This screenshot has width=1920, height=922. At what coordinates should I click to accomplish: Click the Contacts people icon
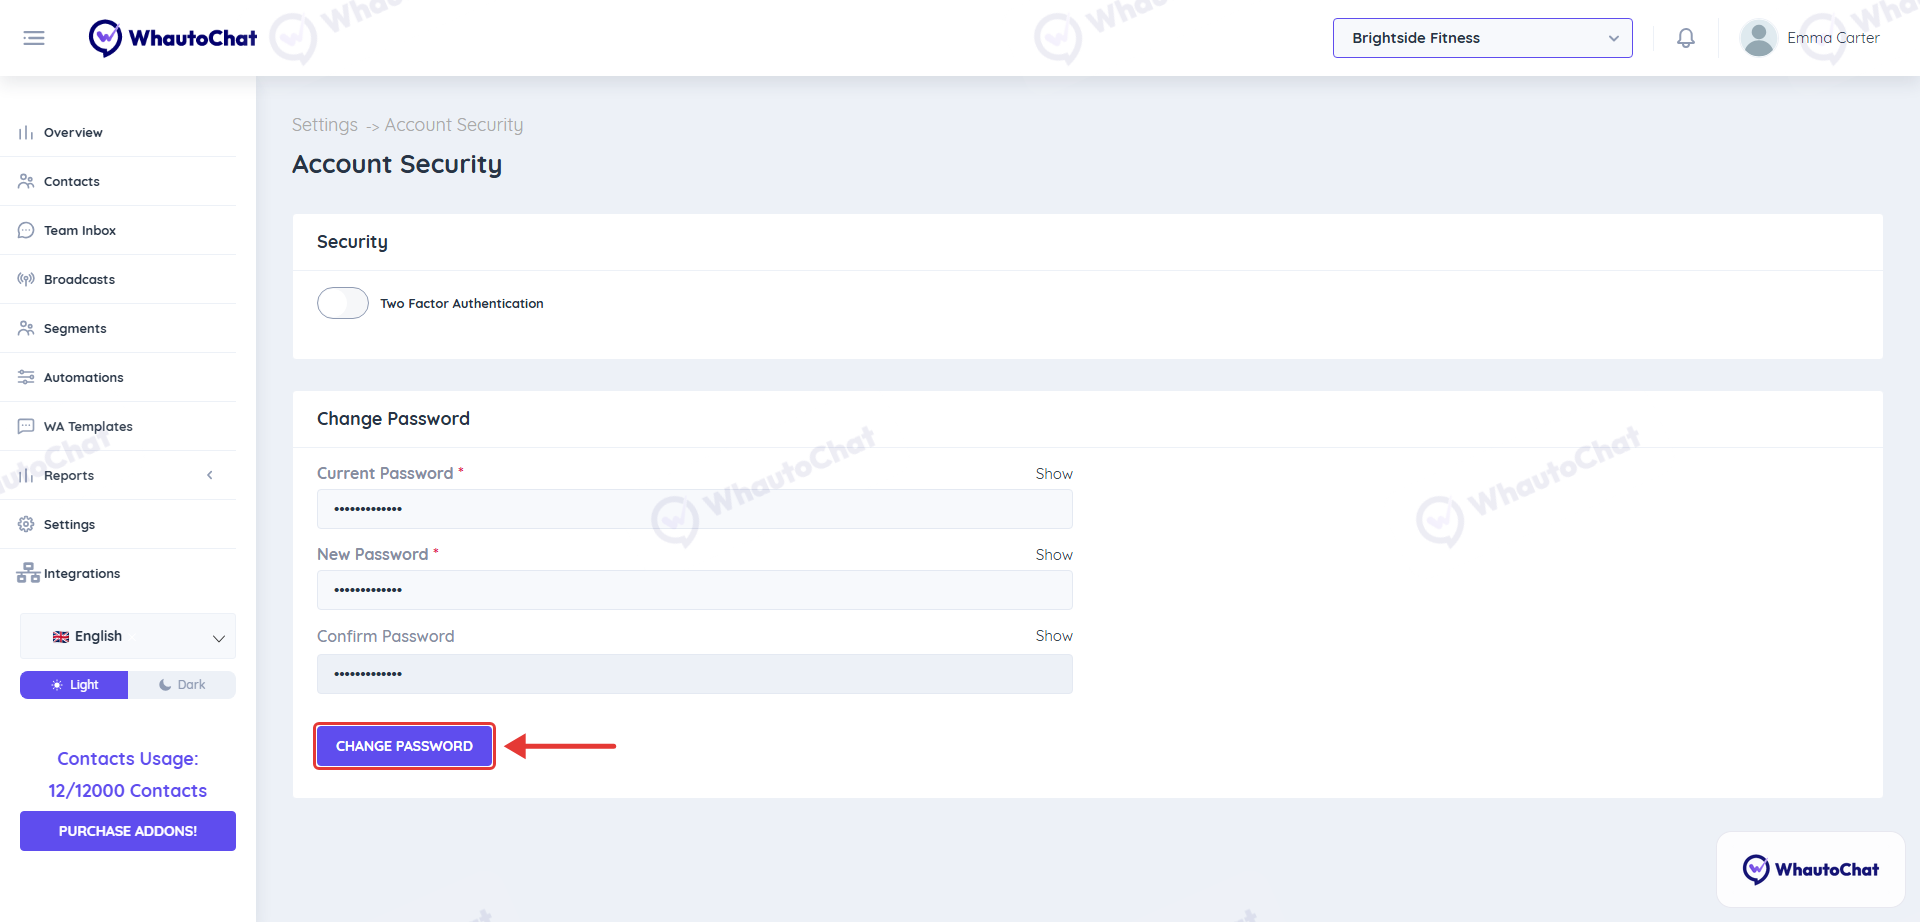(26, 181)
